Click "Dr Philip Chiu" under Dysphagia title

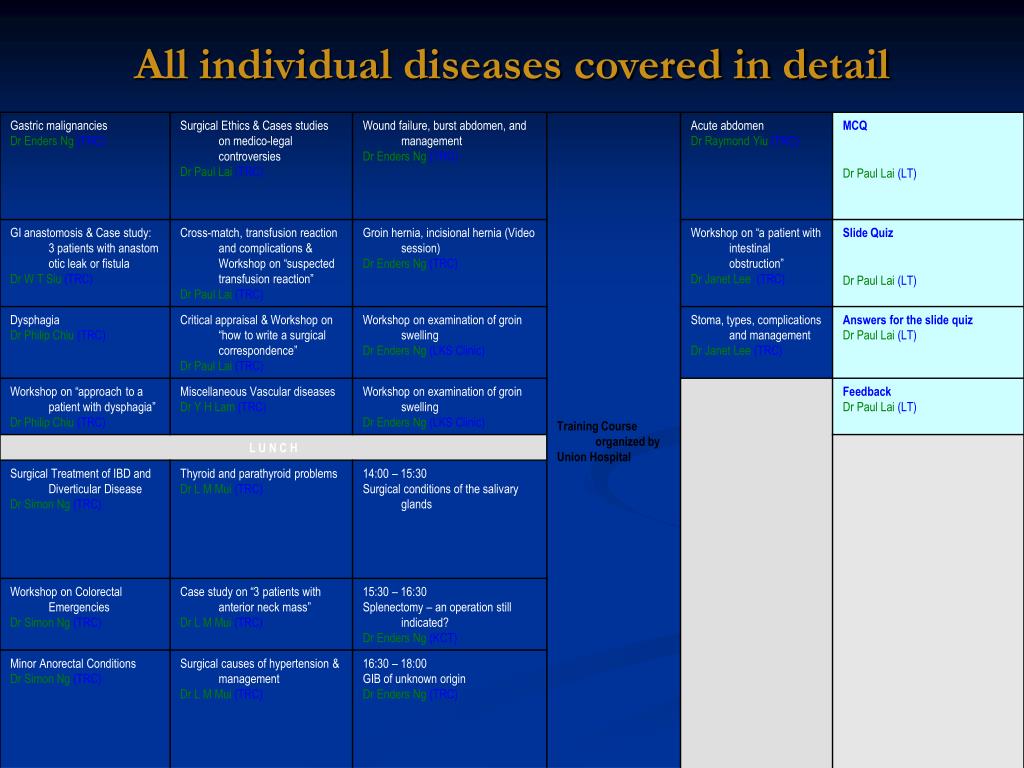[42, 336]
